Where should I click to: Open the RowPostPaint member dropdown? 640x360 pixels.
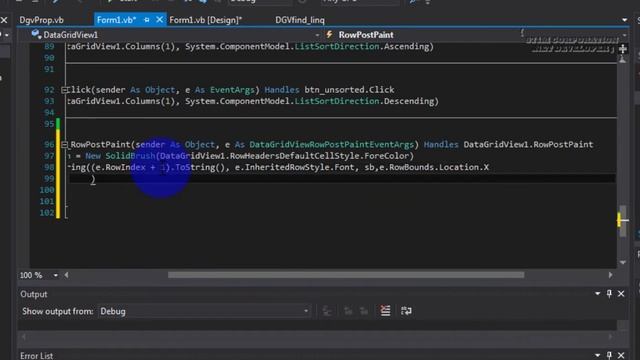[624, 35]
